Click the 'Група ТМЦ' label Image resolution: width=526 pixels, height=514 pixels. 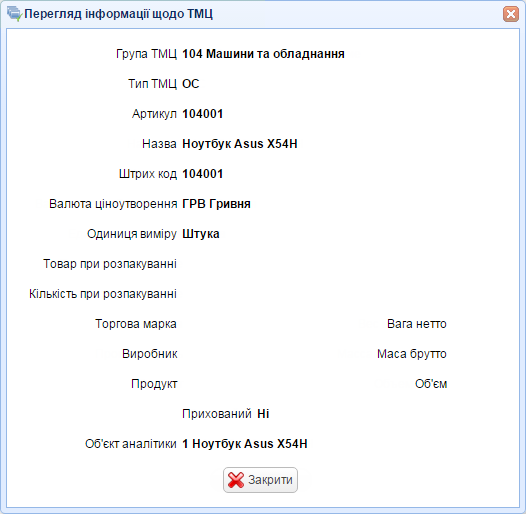click(146, 54)
